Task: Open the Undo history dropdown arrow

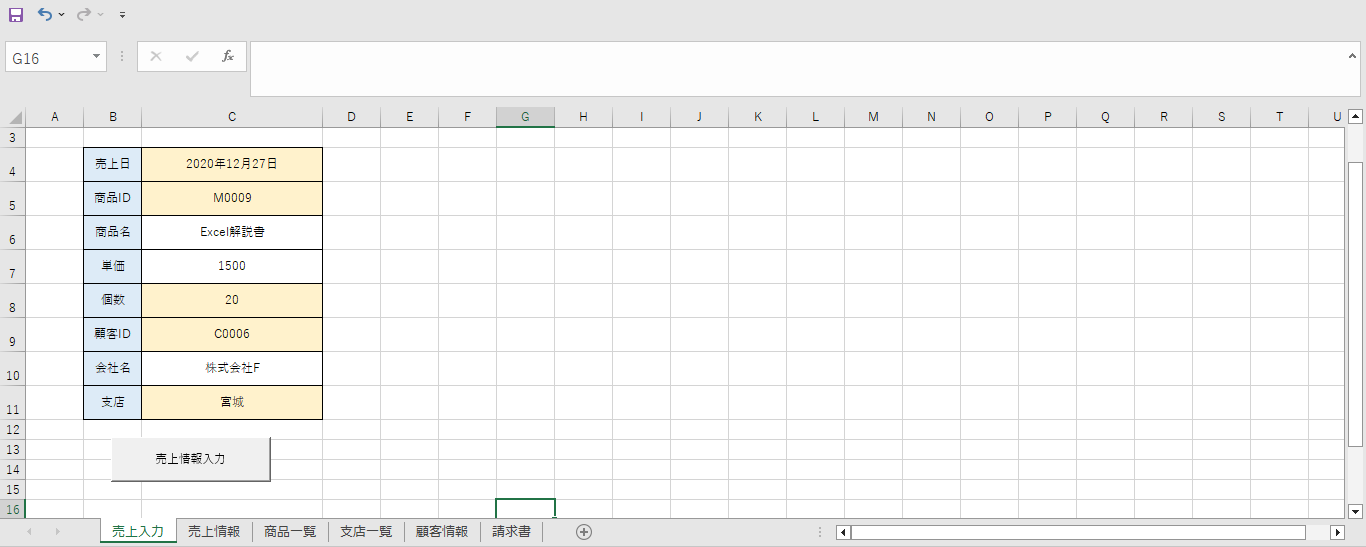Action: (x=62, y=15)
